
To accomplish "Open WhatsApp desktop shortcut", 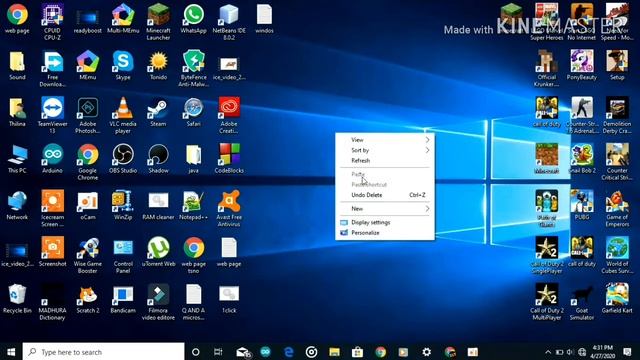I will (193, 19).
